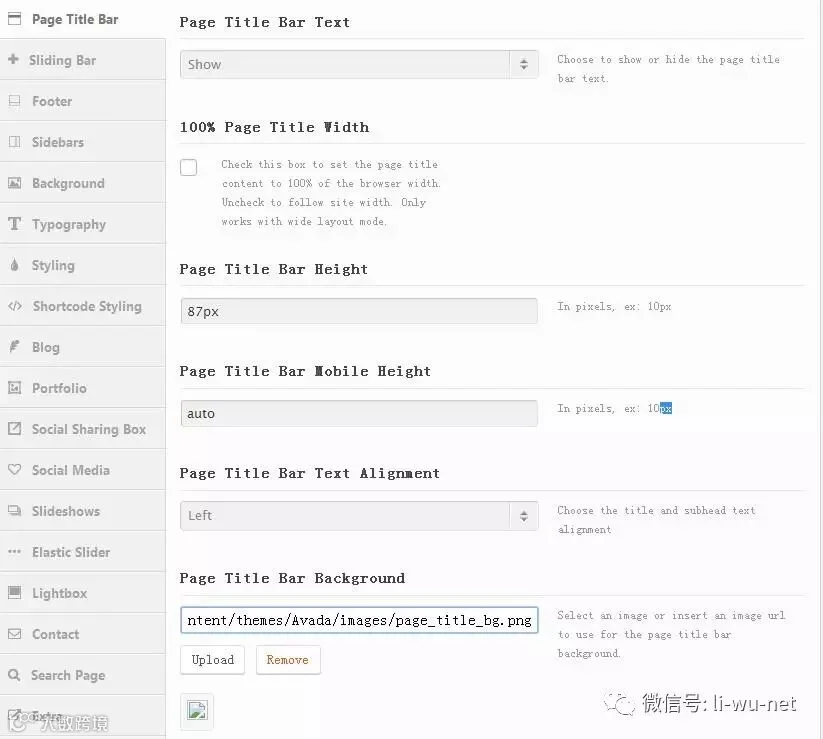
Task: Click the Search Page magnifier icon
Action: pyautogui.click(x=14, y=674)
